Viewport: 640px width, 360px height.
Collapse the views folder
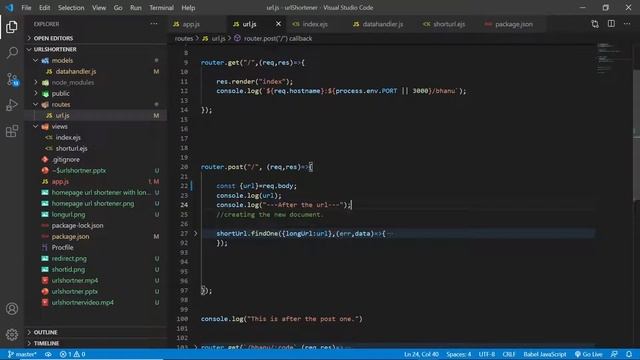pyautogui.click(x=60, y=127)
